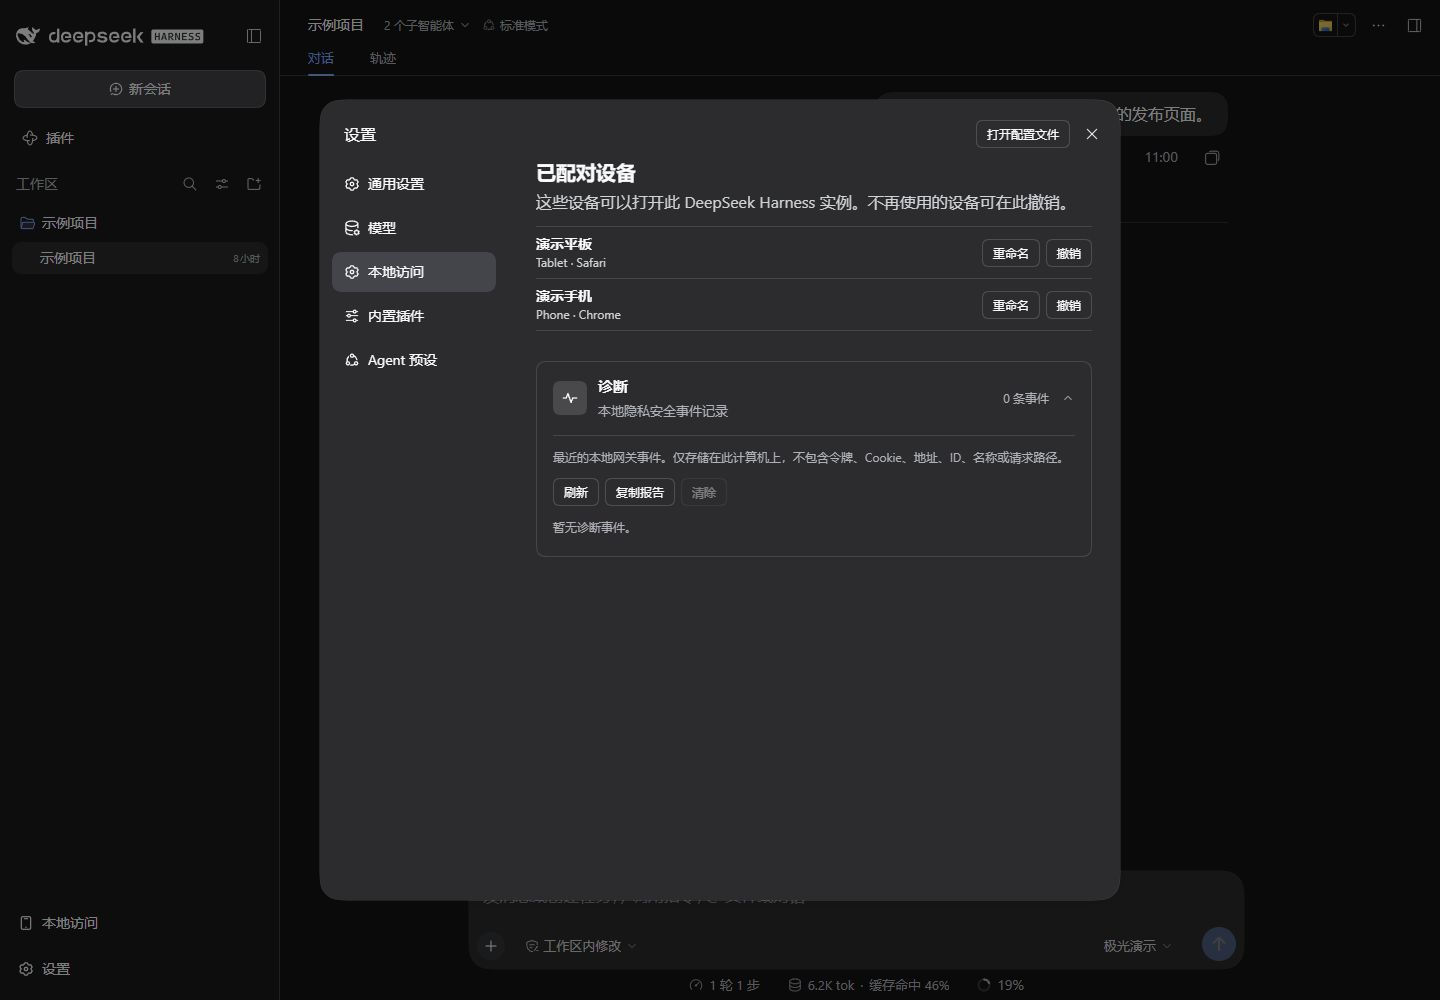The image size is (1440, 1000).
Task: Select the 内置插件 settings section
Action: click(x=414, y=316)
